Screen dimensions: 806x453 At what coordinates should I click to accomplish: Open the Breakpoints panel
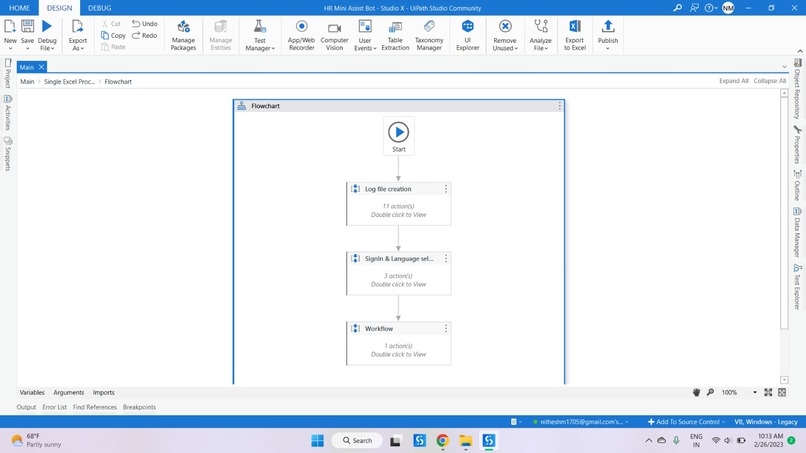[139, 407]
